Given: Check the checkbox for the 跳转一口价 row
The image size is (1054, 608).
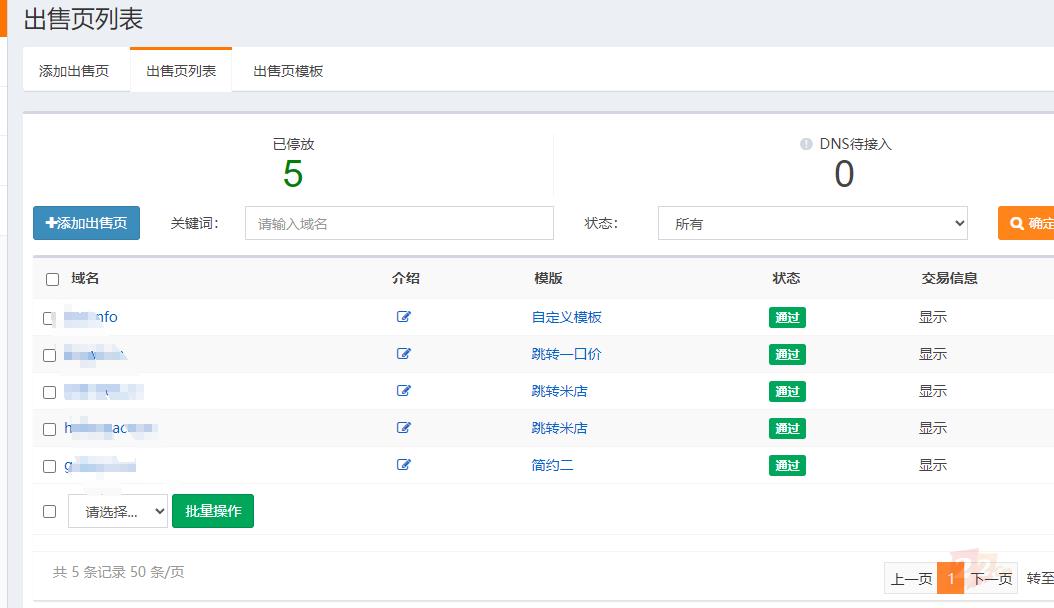Looking at the screenshot, I should [49, 356].
